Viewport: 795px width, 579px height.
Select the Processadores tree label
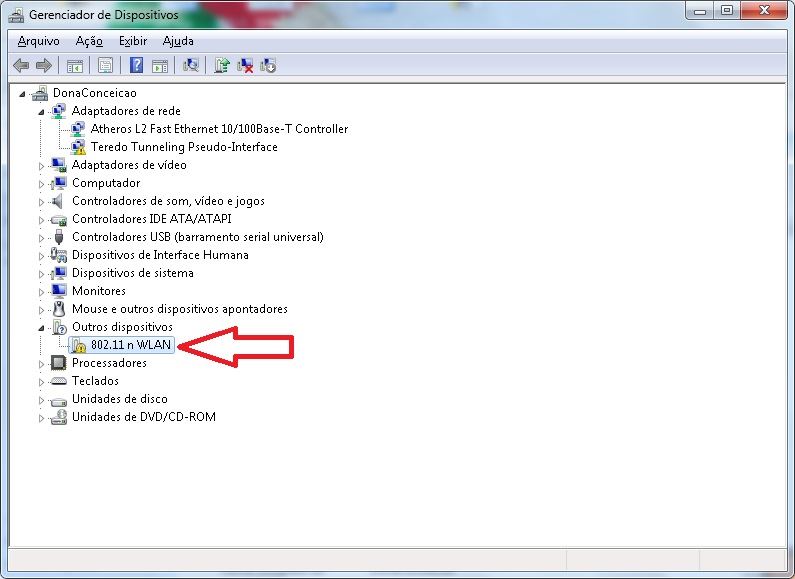[109, 363]
